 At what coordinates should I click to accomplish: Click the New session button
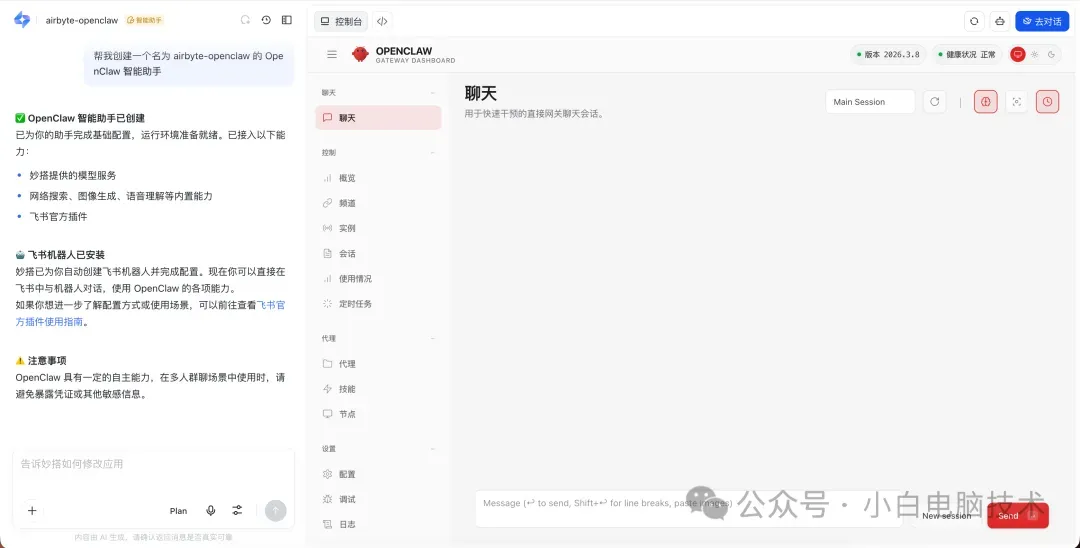click(946, 516)
